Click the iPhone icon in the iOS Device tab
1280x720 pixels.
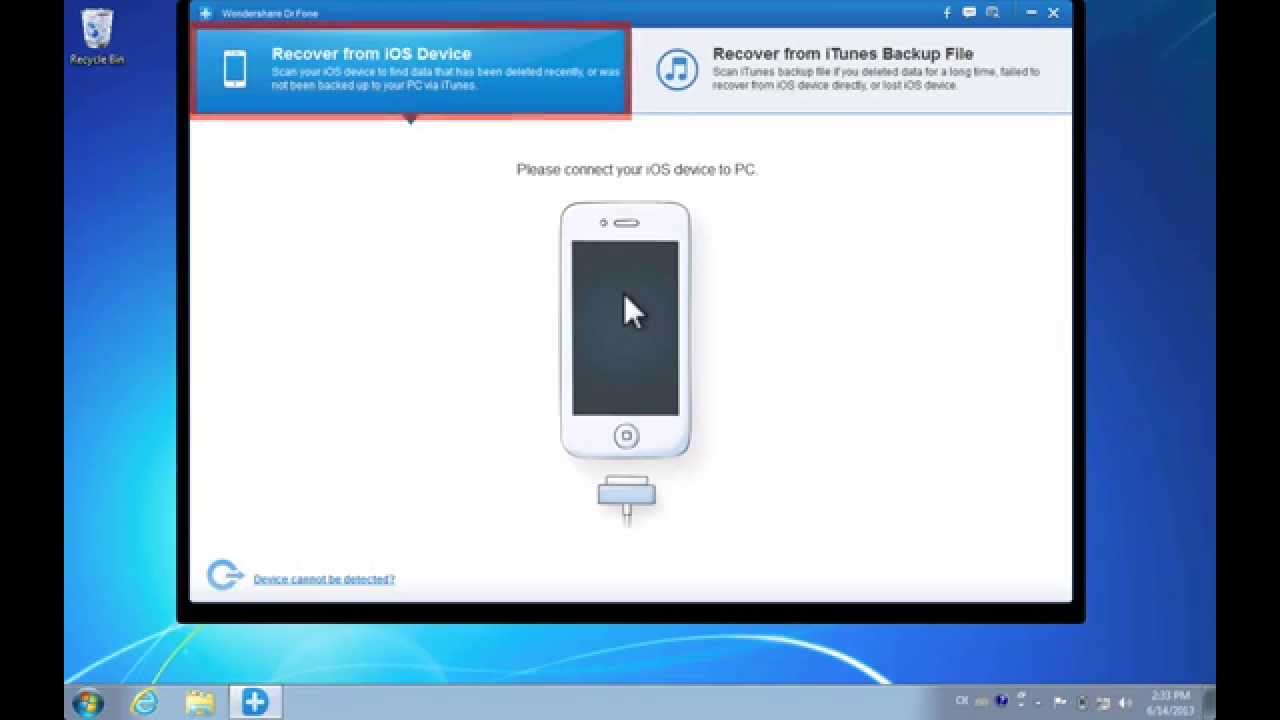pos(235,69)
